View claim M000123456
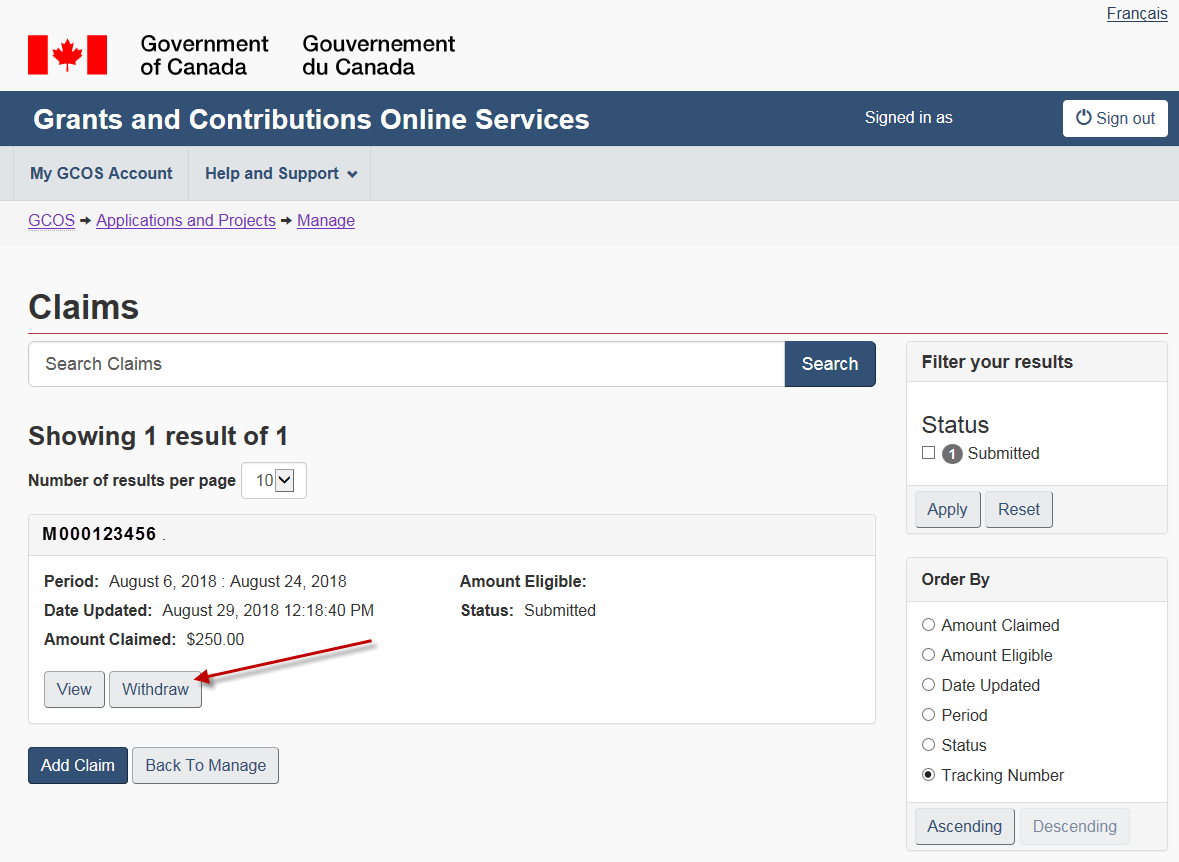 pos(74,689)
